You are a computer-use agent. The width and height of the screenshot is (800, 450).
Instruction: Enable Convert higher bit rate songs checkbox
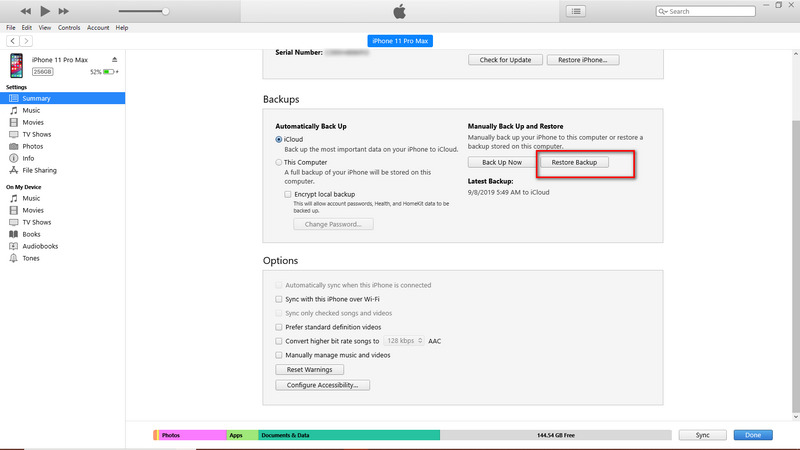coord(279,341)
